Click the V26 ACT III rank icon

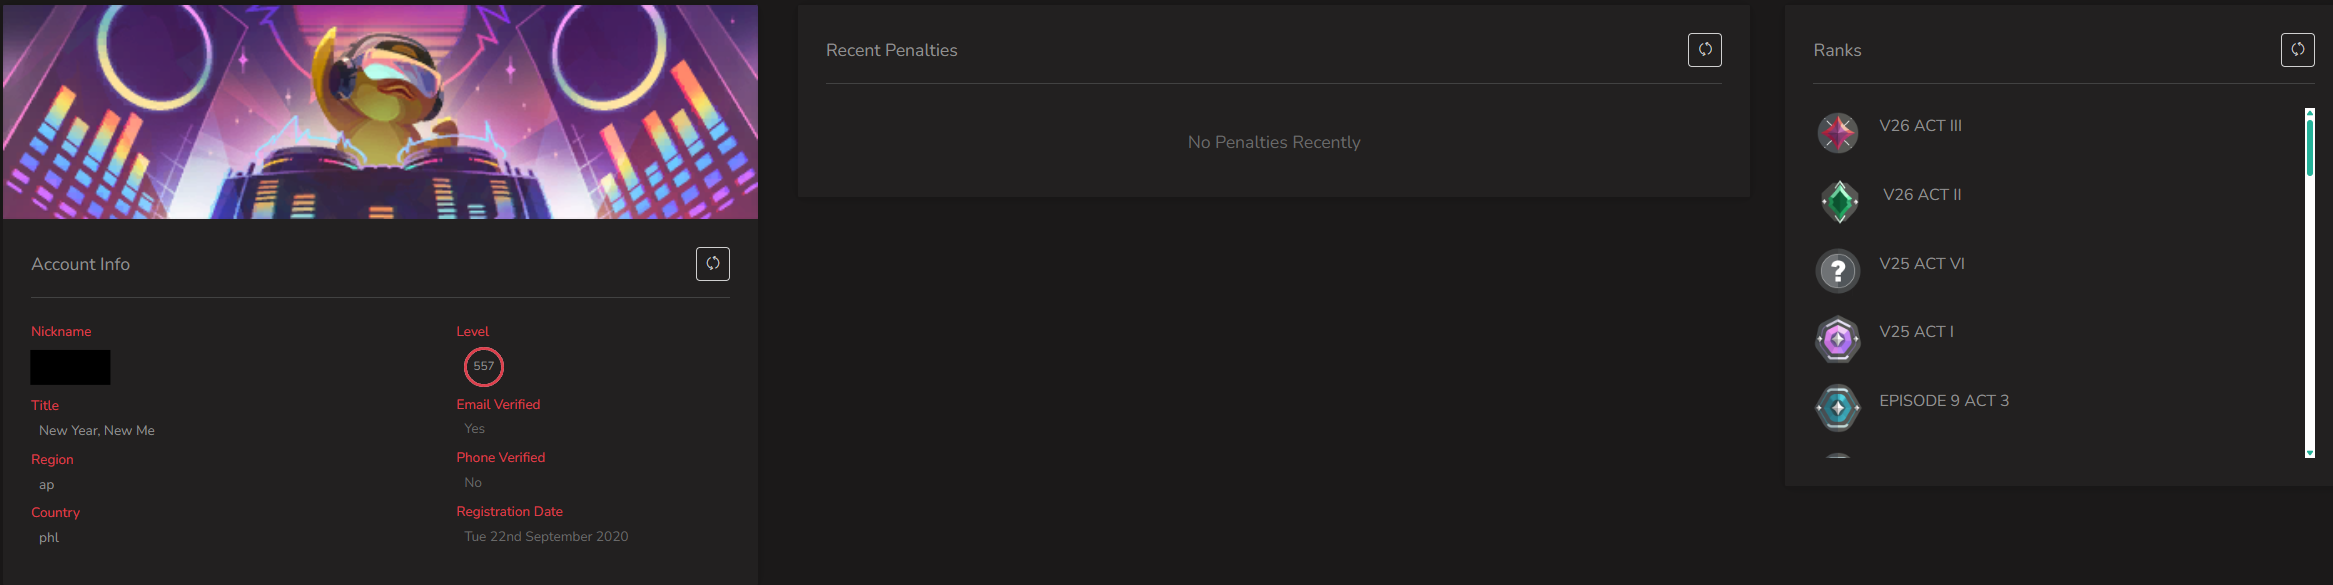[1838, 132]
